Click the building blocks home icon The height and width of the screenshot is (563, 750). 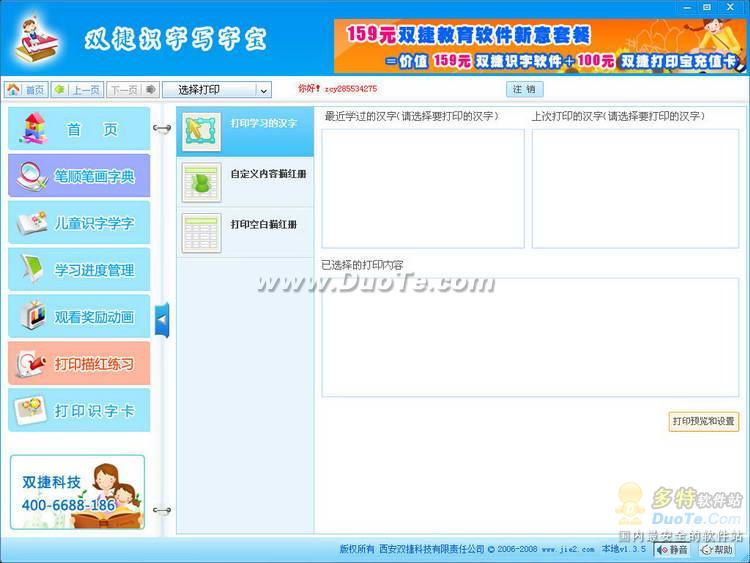pos(34,128)
